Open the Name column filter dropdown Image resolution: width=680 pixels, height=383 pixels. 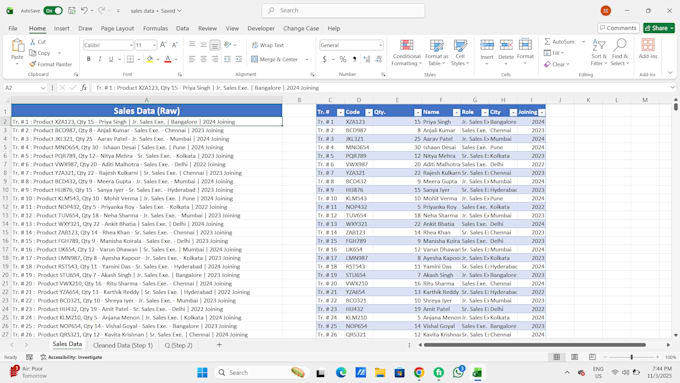tap(456, 112)
